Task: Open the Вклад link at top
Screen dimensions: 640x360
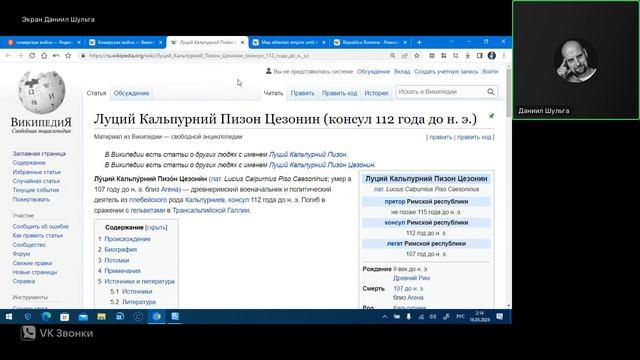Action: pyautogui.click(x=402, y=71)
